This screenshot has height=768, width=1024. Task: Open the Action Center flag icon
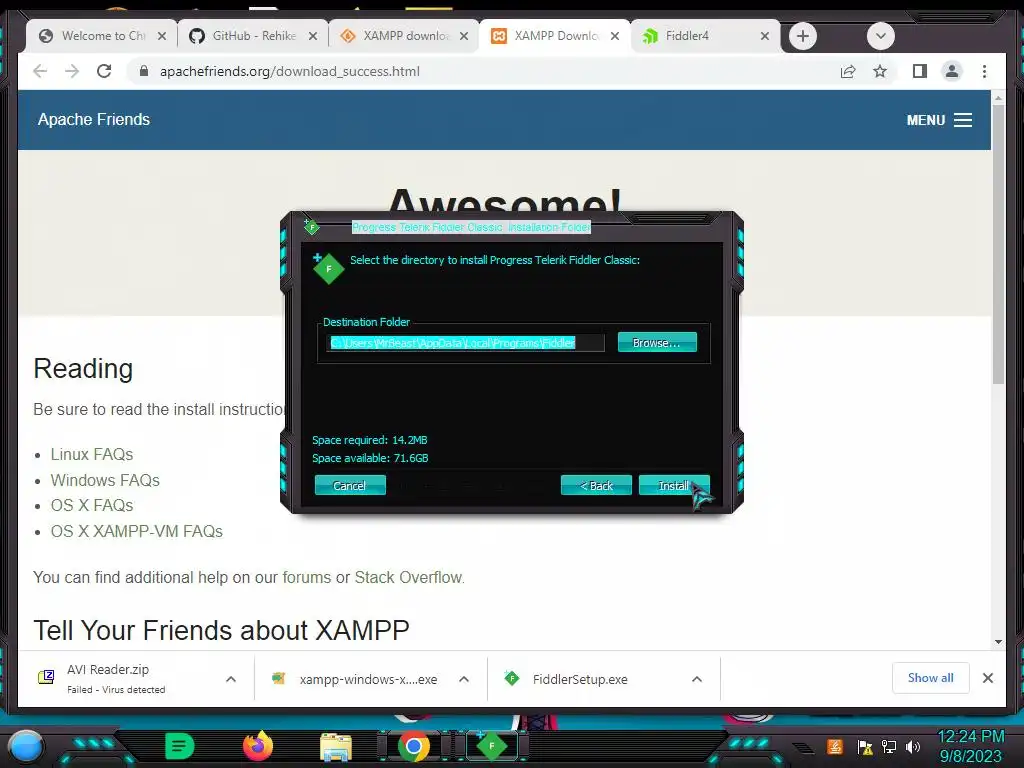[x=865, y=747]
